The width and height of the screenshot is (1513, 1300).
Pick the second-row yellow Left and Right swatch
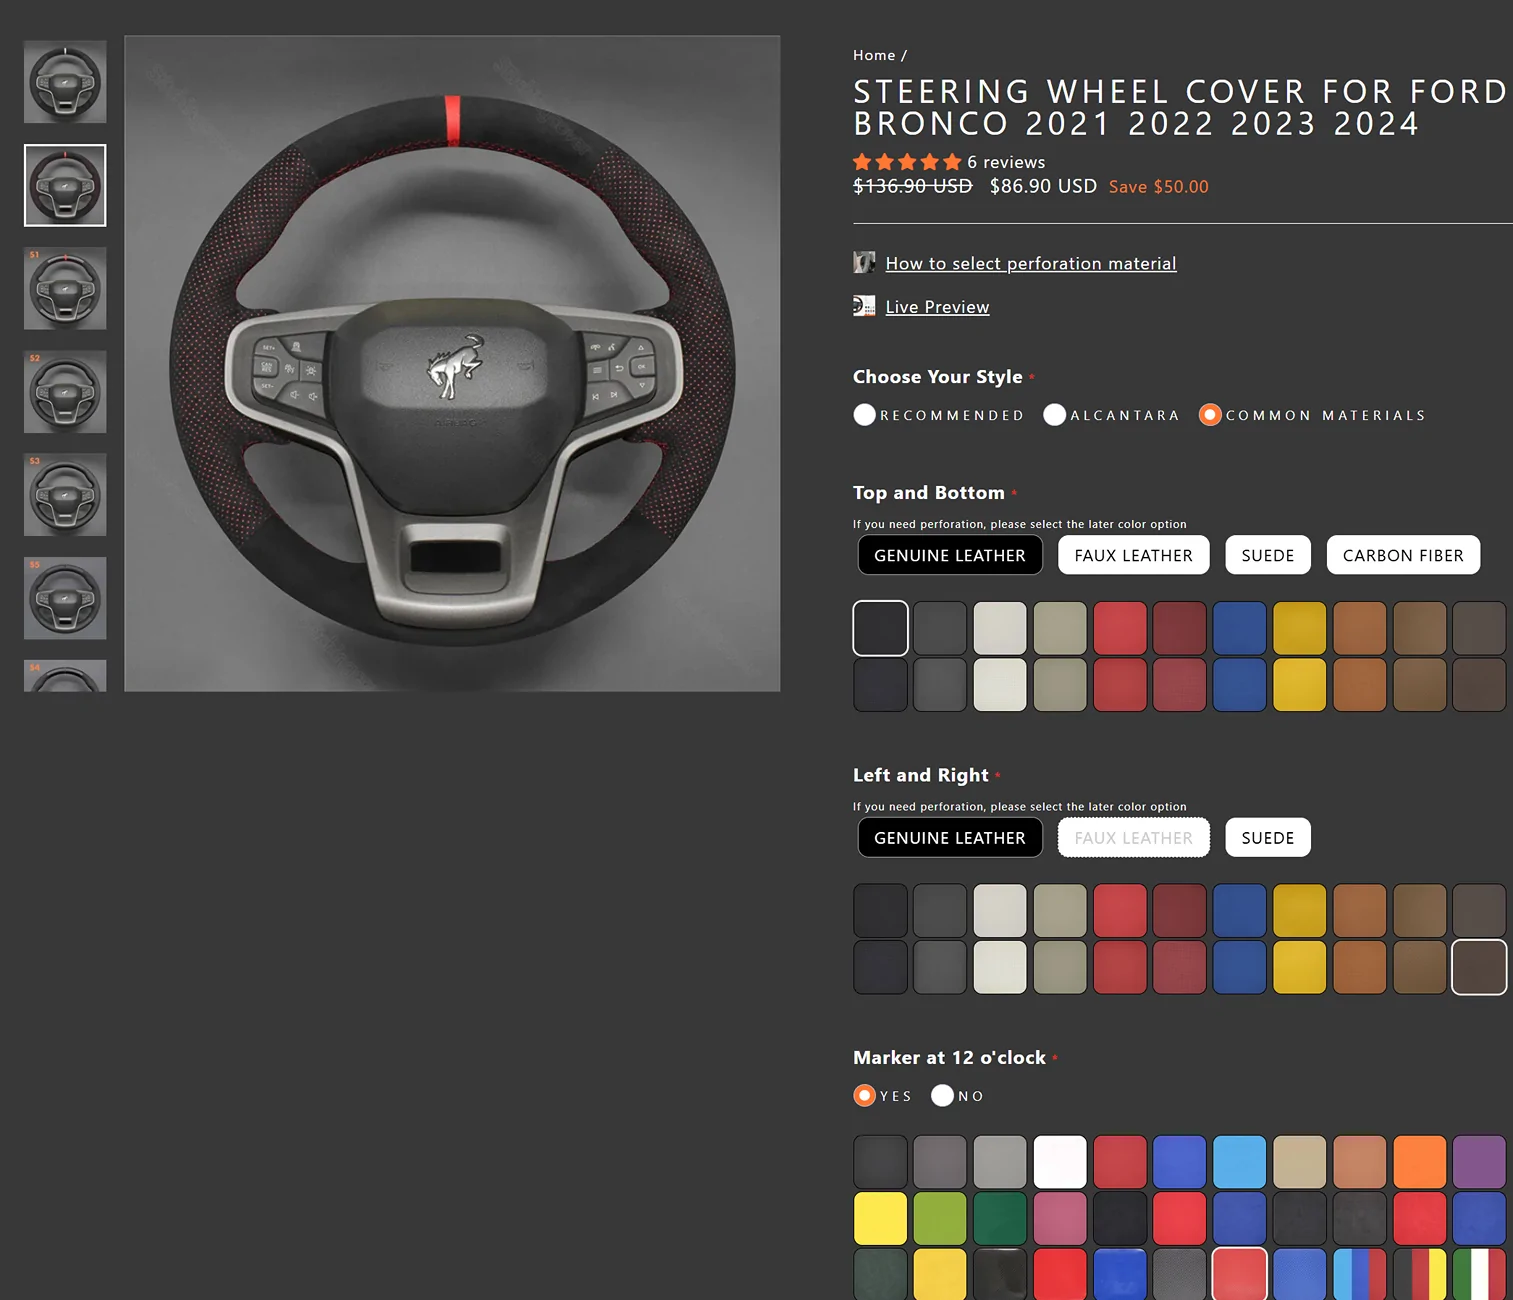click(1300, 967)
